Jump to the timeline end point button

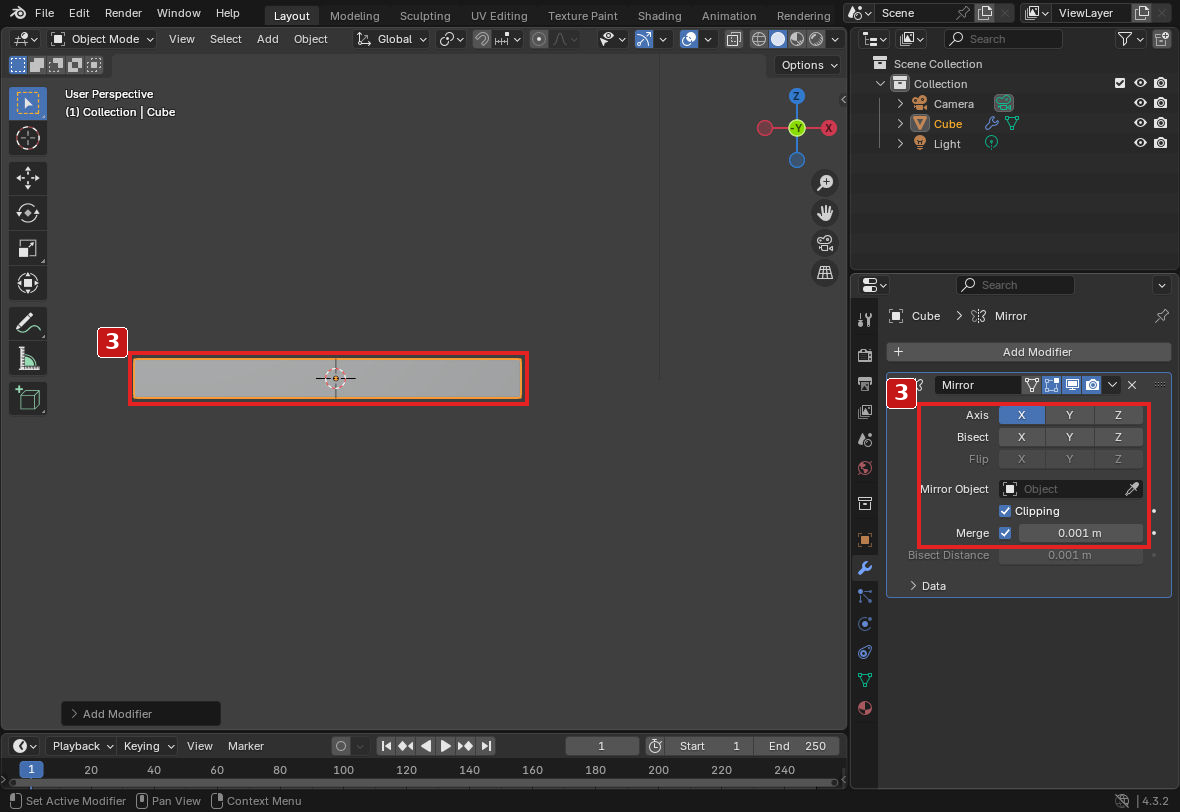click(x=486, y=747)
